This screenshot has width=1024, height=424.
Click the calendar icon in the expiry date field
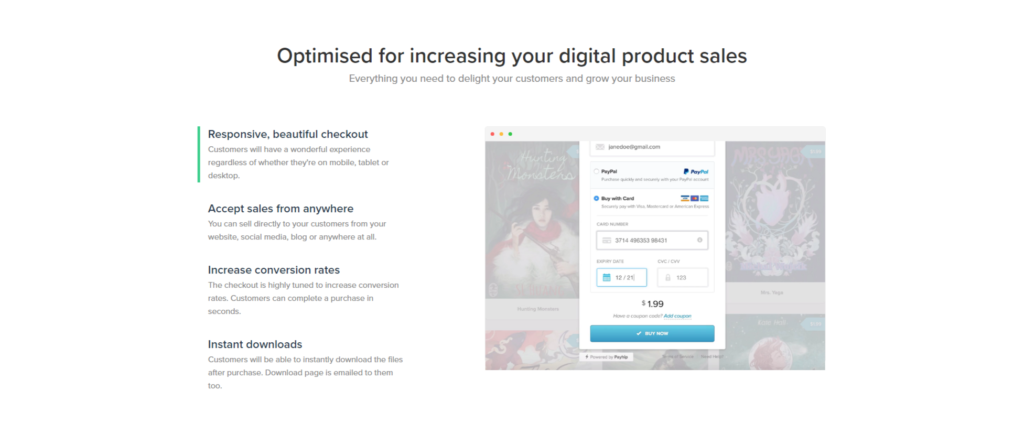tap(606, 278)
